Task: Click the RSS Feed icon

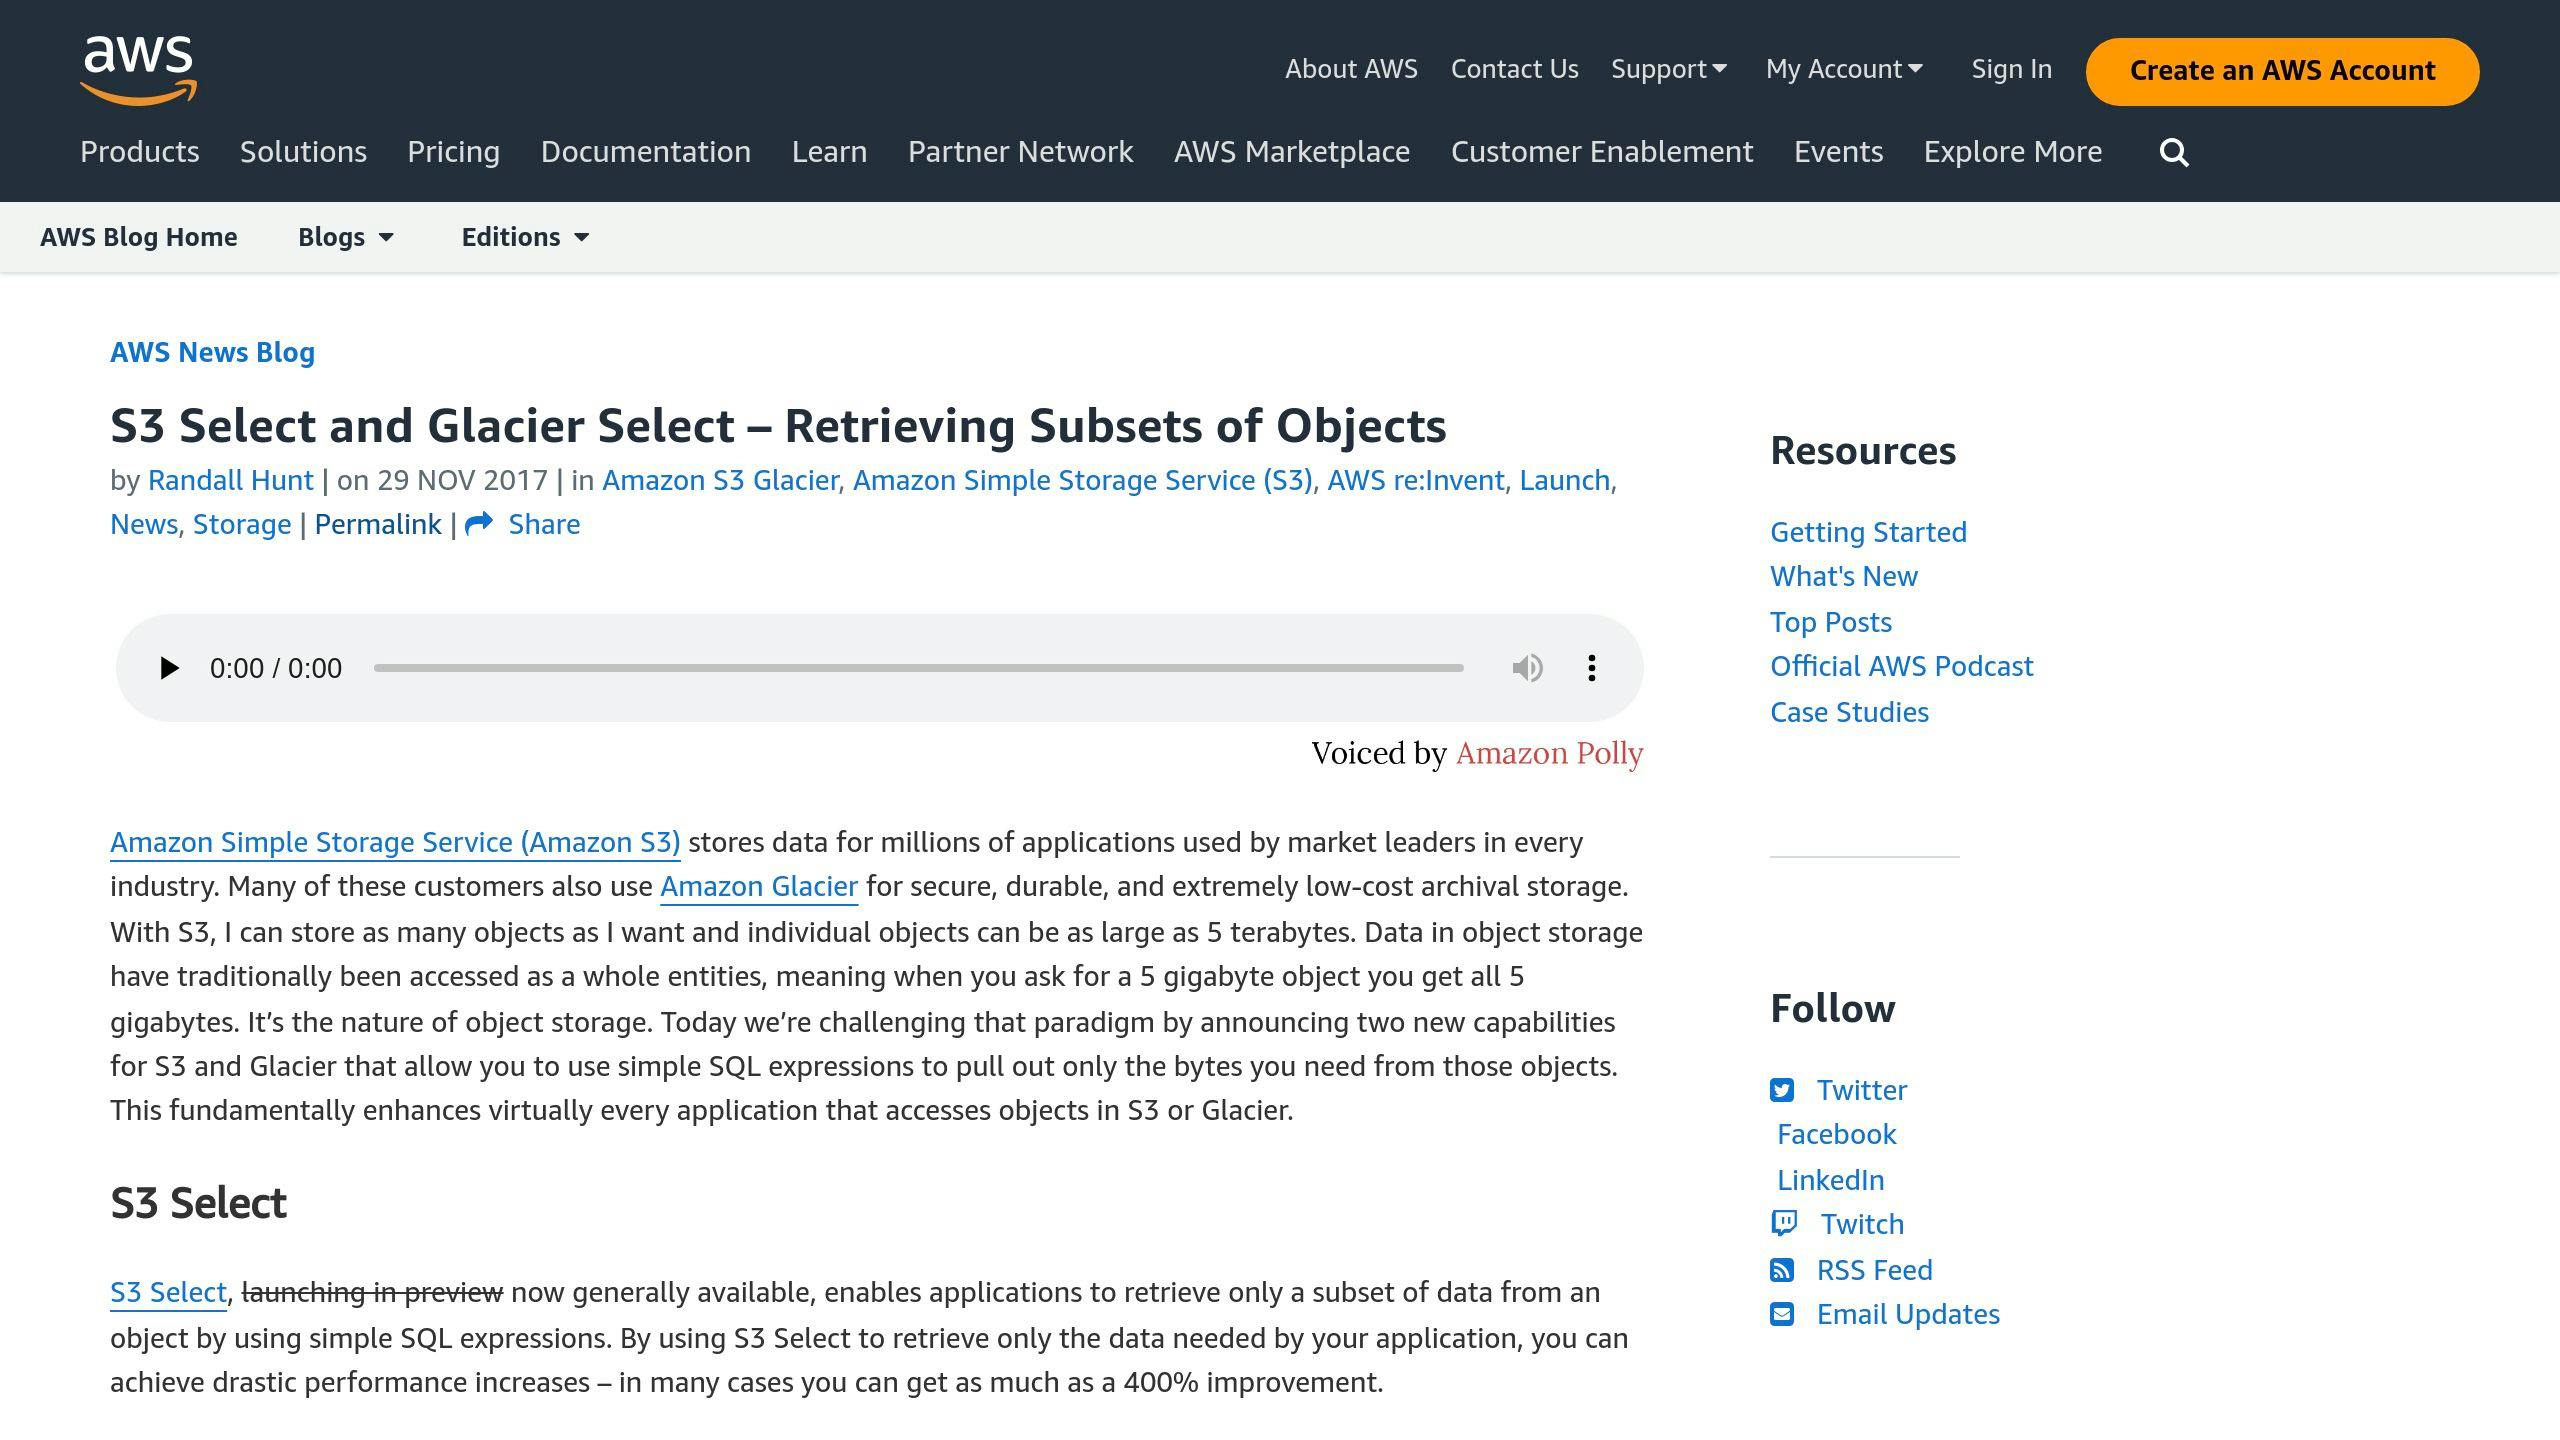Action: pos(1782,1270)
